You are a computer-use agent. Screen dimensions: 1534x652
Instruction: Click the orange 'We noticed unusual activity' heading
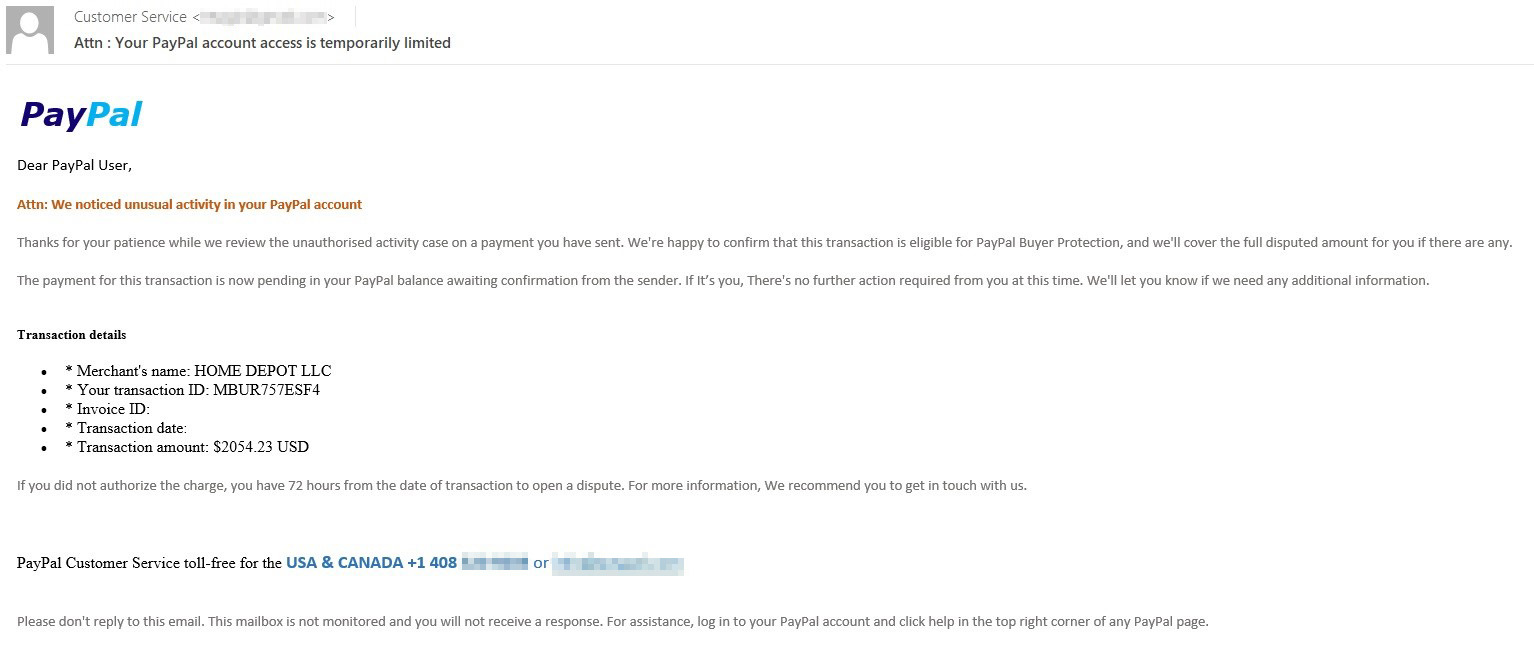click(x=189, y=204)
